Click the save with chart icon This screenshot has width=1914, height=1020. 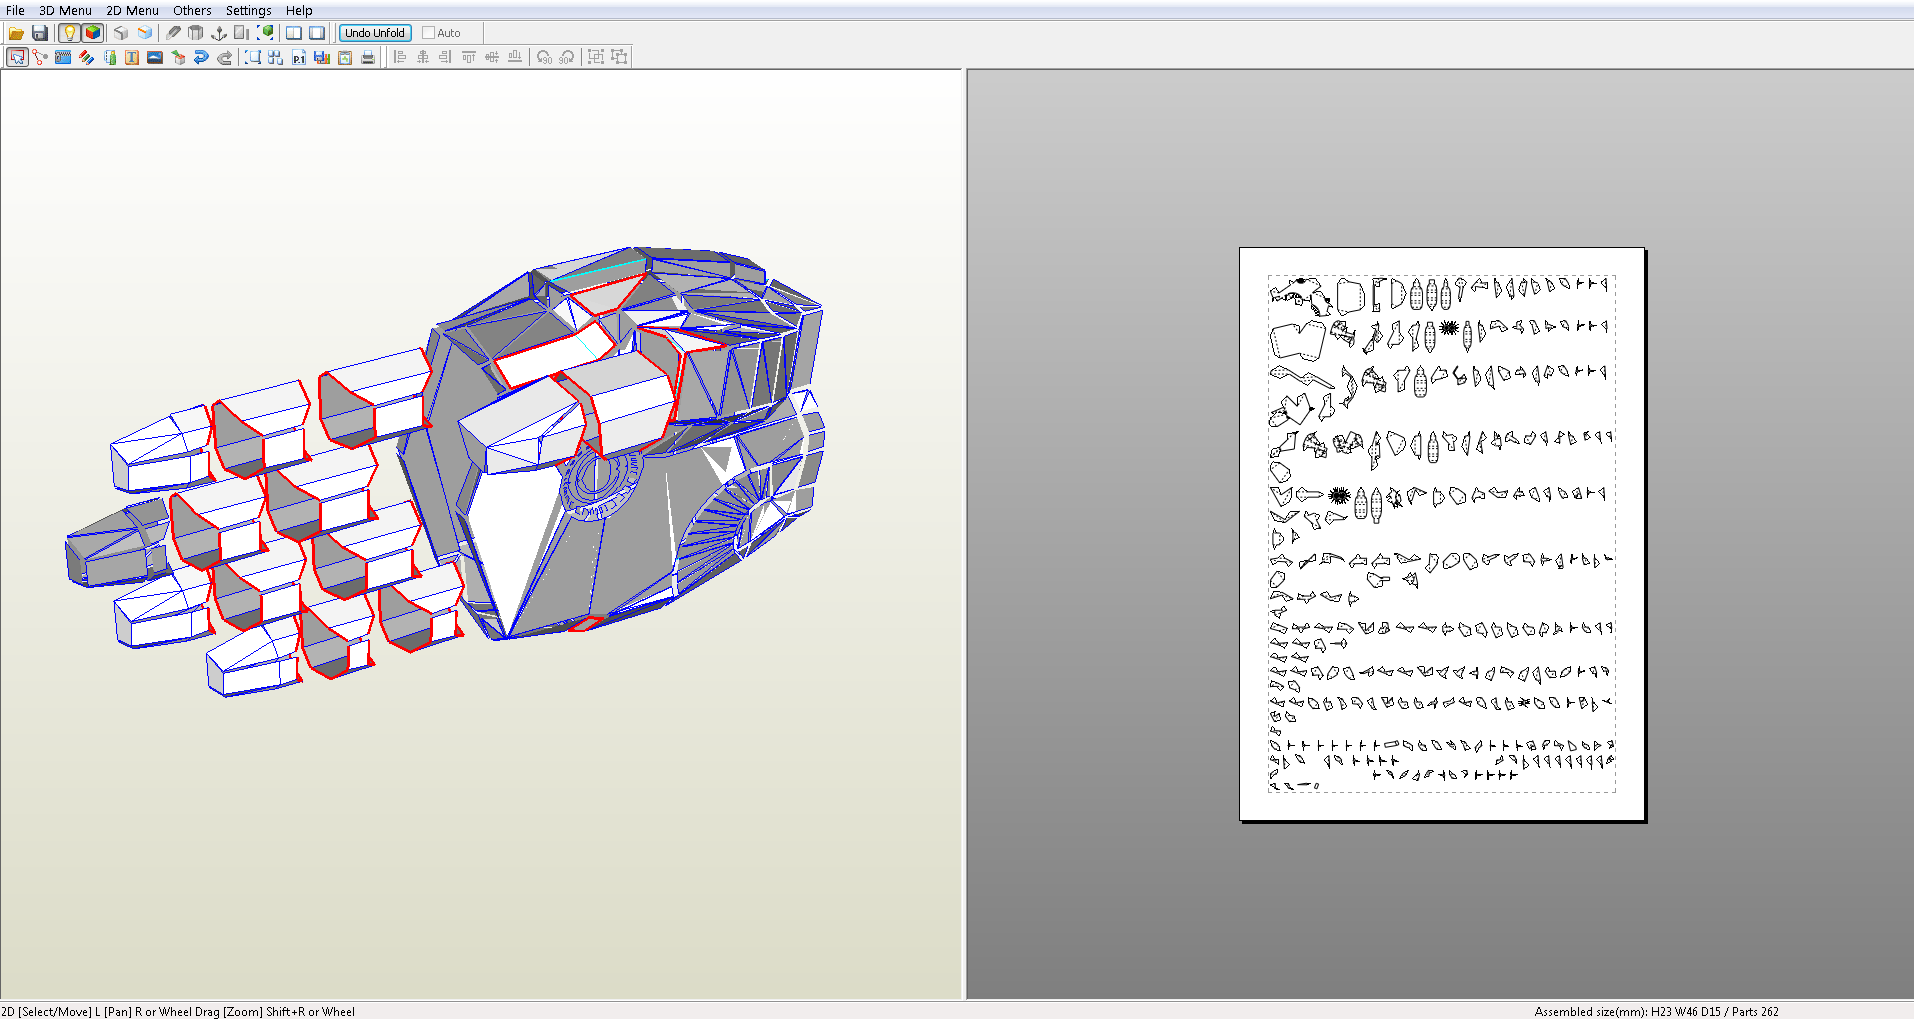(322, 57)
